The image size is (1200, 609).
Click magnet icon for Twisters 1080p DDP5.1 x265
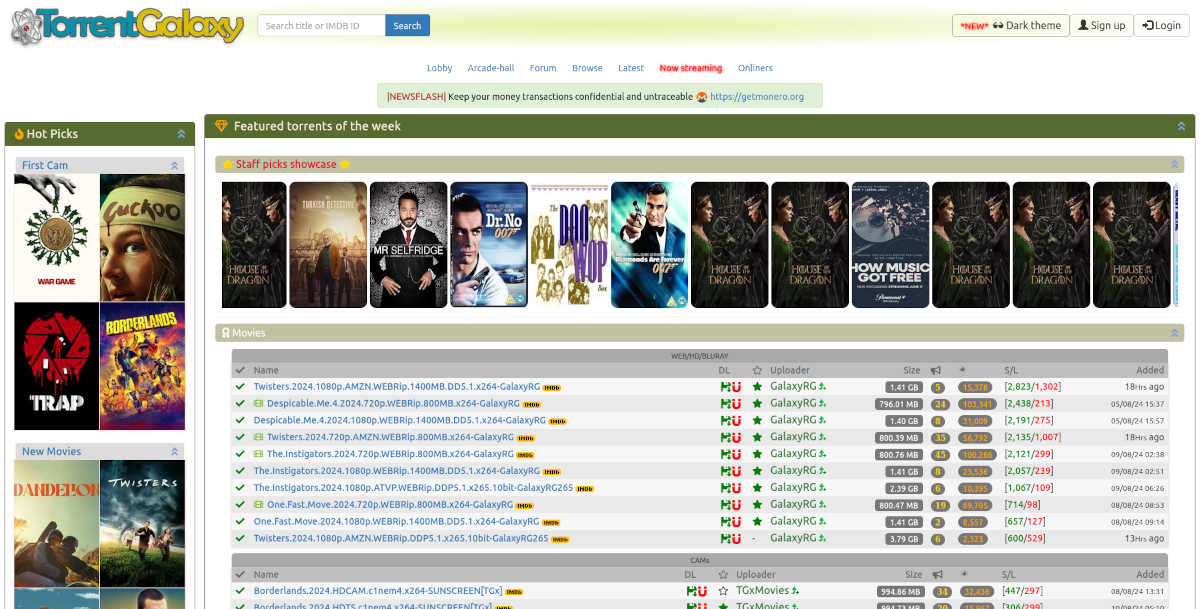pyautogui.click(x=736, y=538)
